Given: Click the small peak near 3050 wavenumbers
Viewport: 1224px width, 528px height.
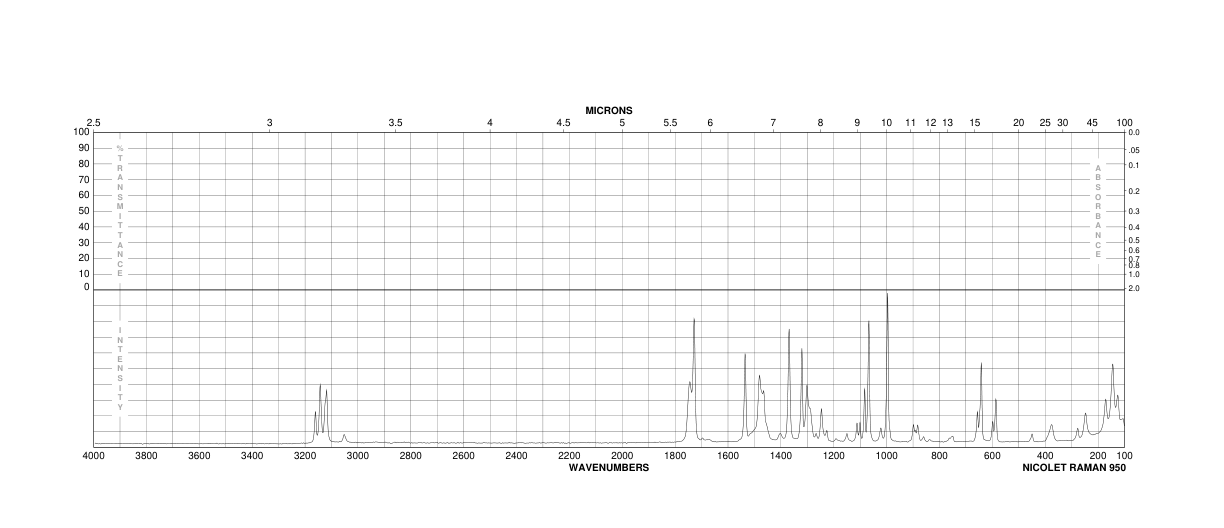Looking at the screenshot, I should [x=344, y=438].
